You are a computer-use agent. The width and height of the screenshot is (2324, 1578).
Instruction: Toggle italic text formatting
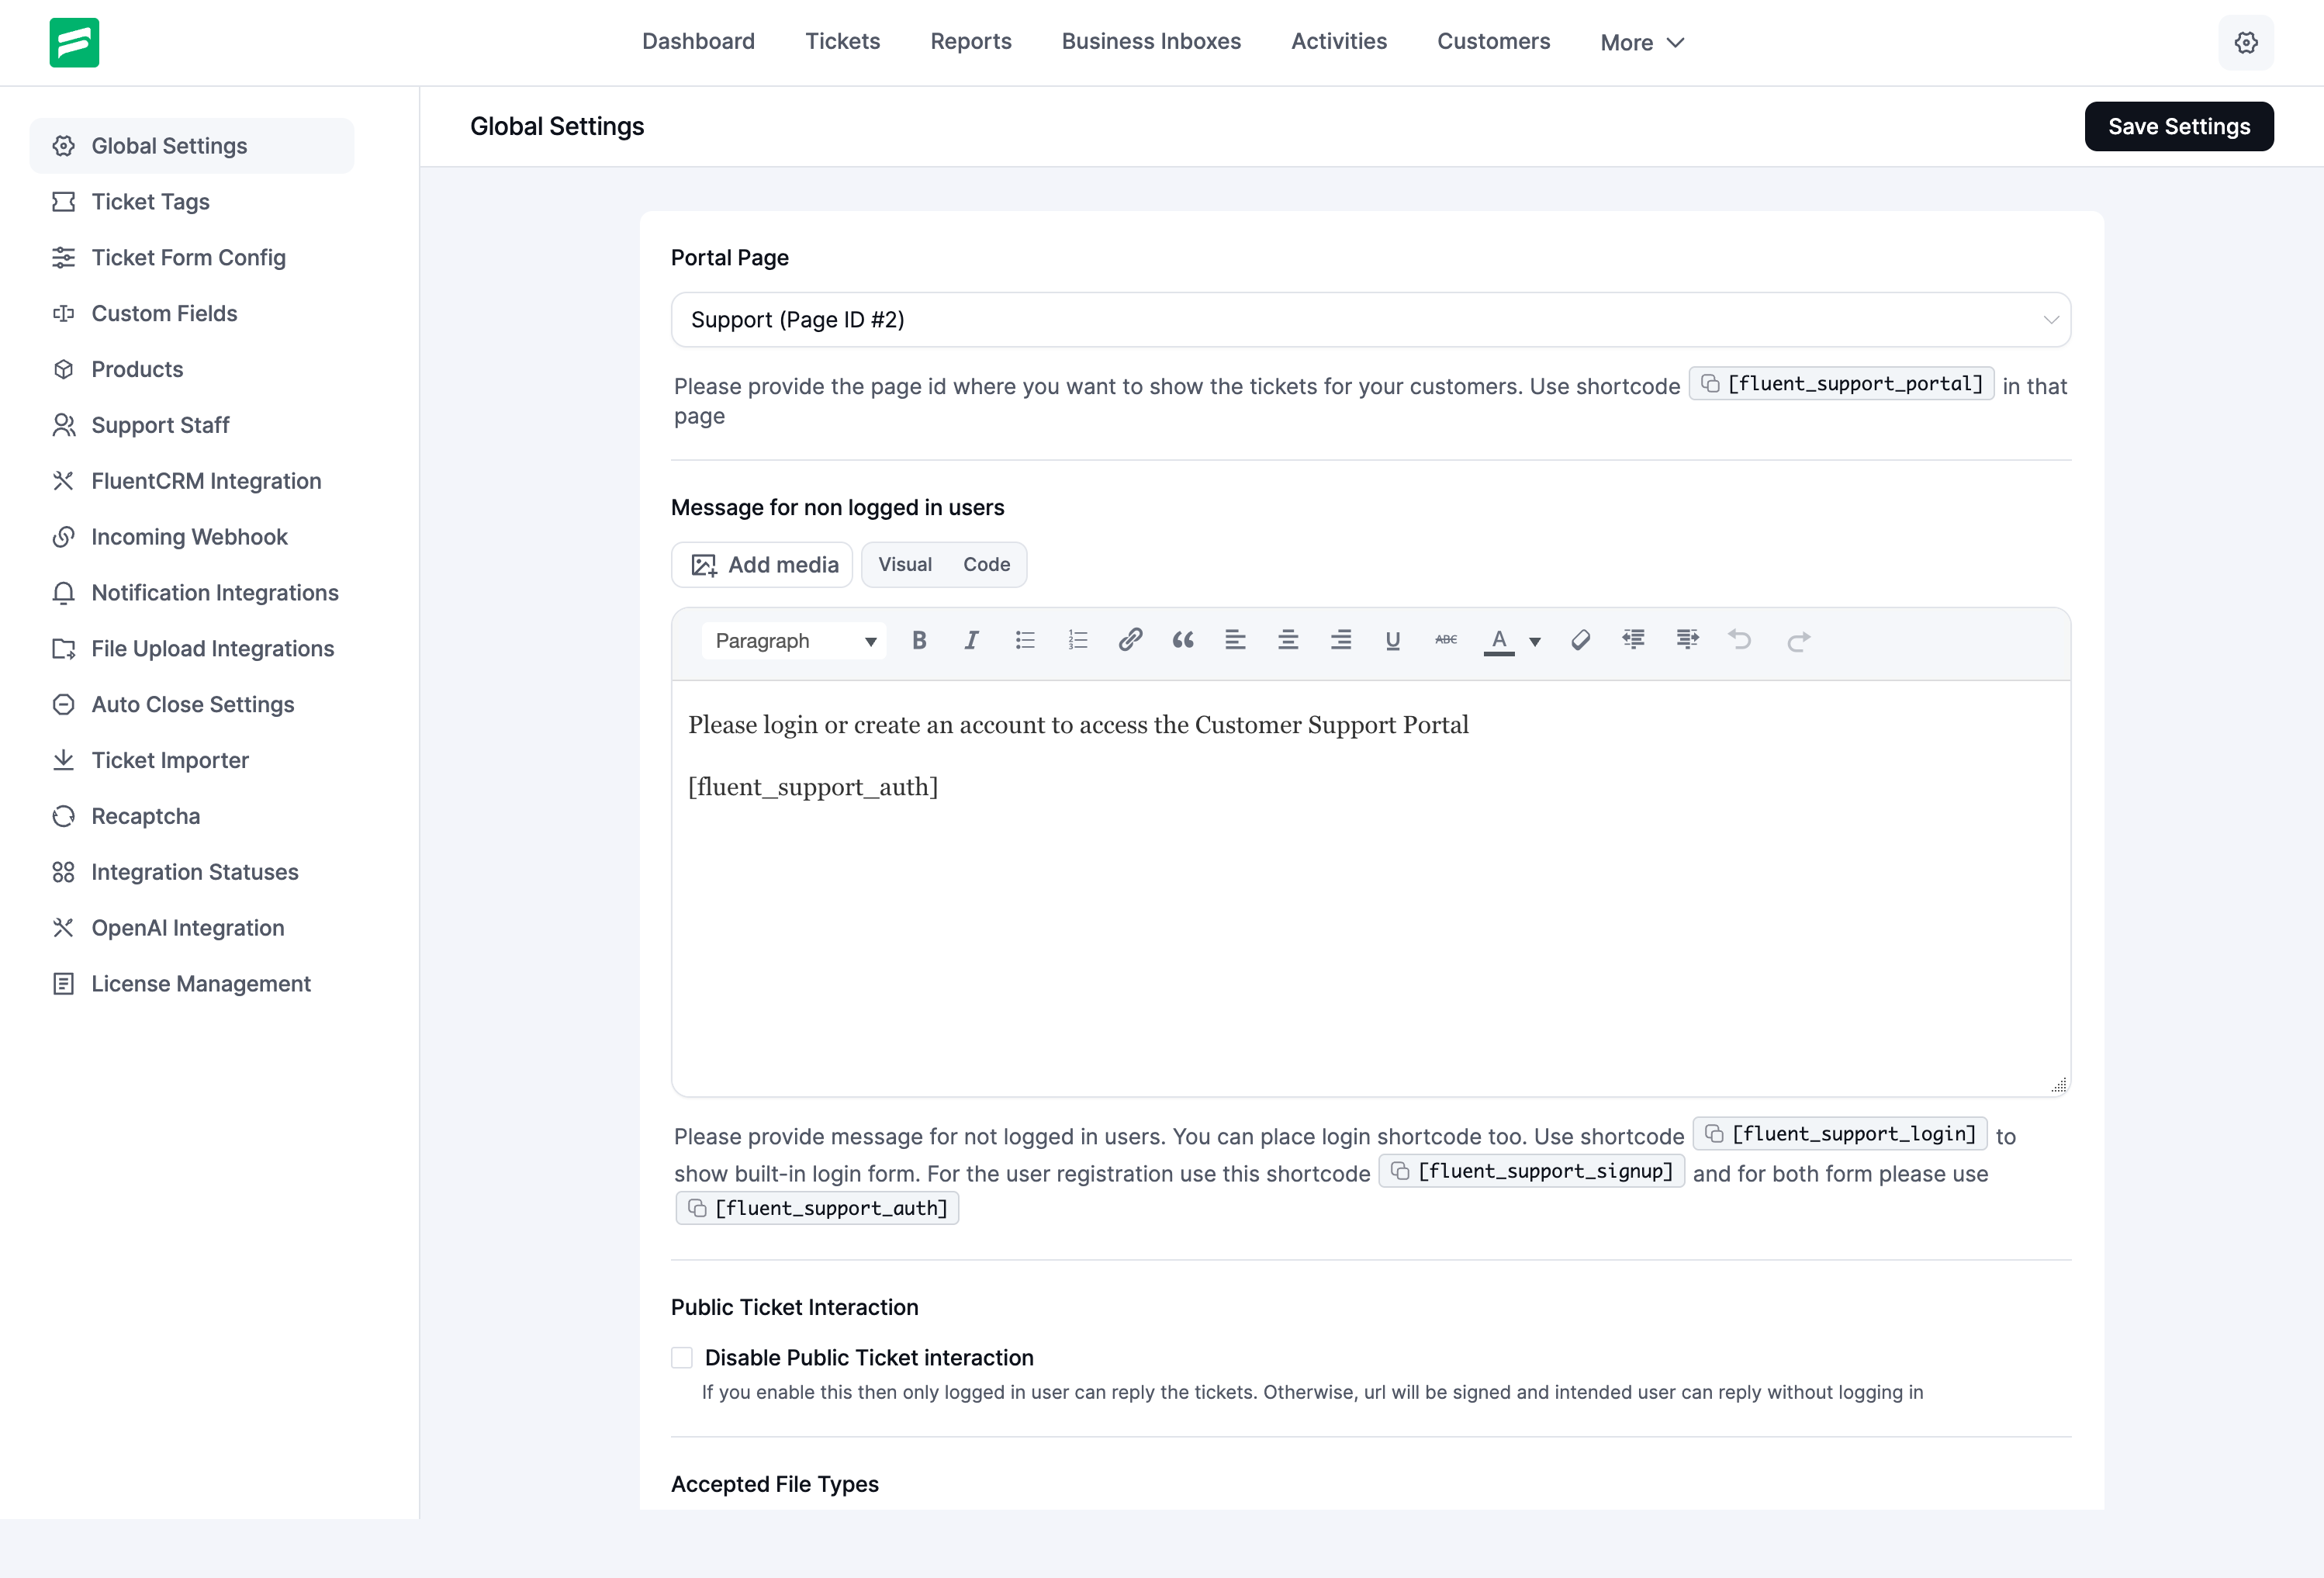pos(971,640)
